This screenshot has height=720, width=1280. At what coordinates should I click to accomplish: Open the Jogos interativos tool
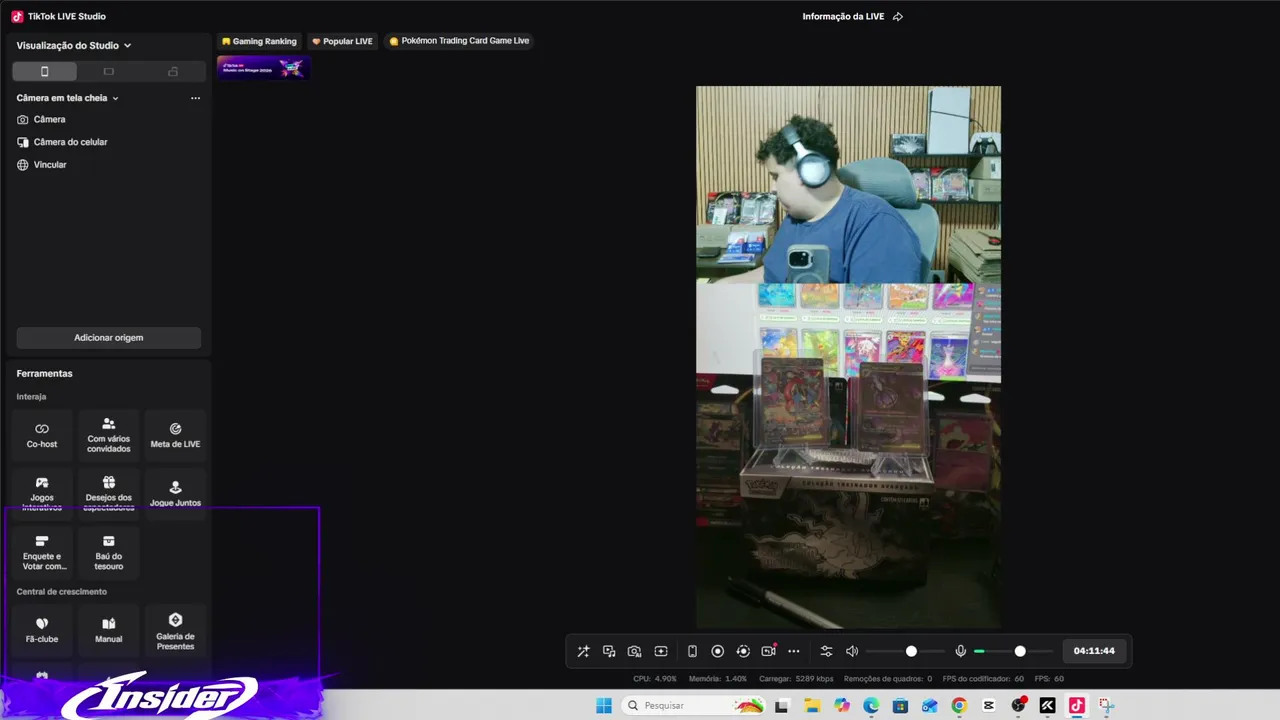(42, 493)
